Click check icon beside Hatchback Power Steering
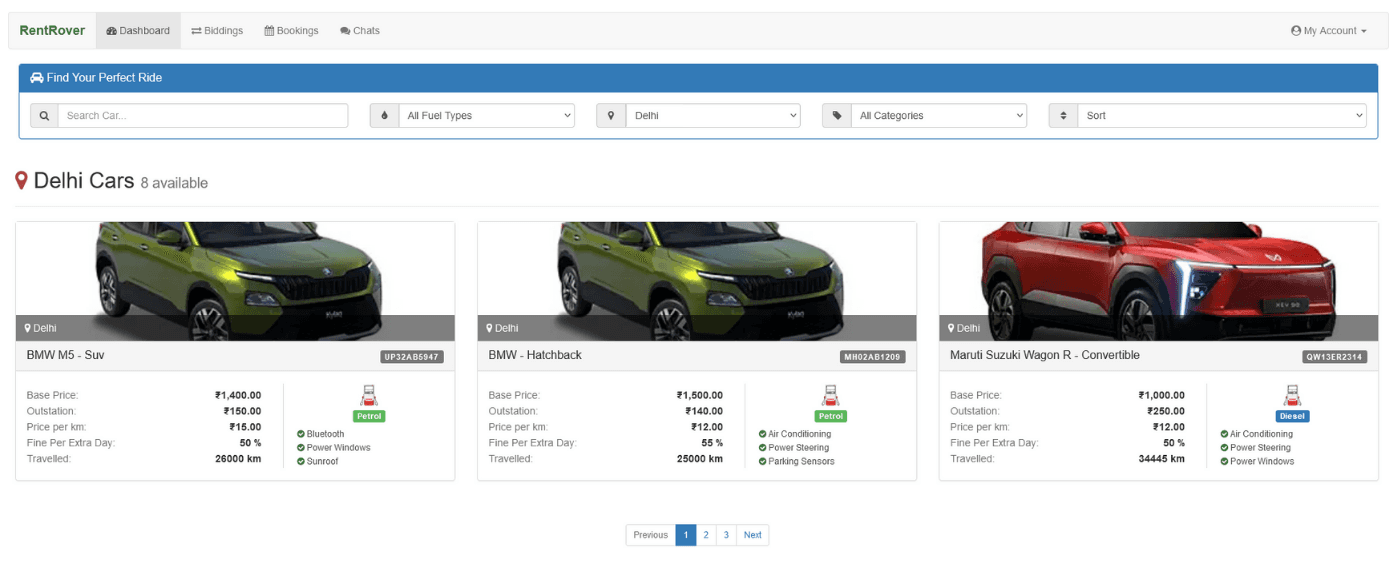 click(763, 448)
